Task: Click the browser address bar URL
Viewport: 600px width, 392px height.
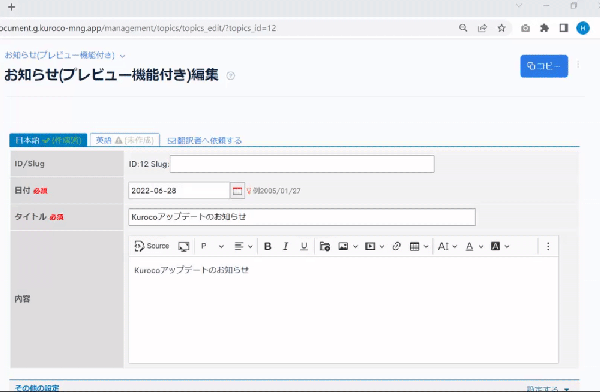Action: 138,28
